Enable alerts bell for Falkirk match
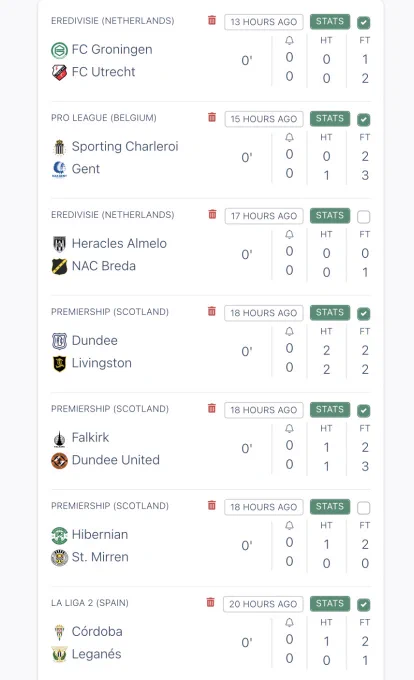Screen dimensions: 414x680 coord(289,429)
